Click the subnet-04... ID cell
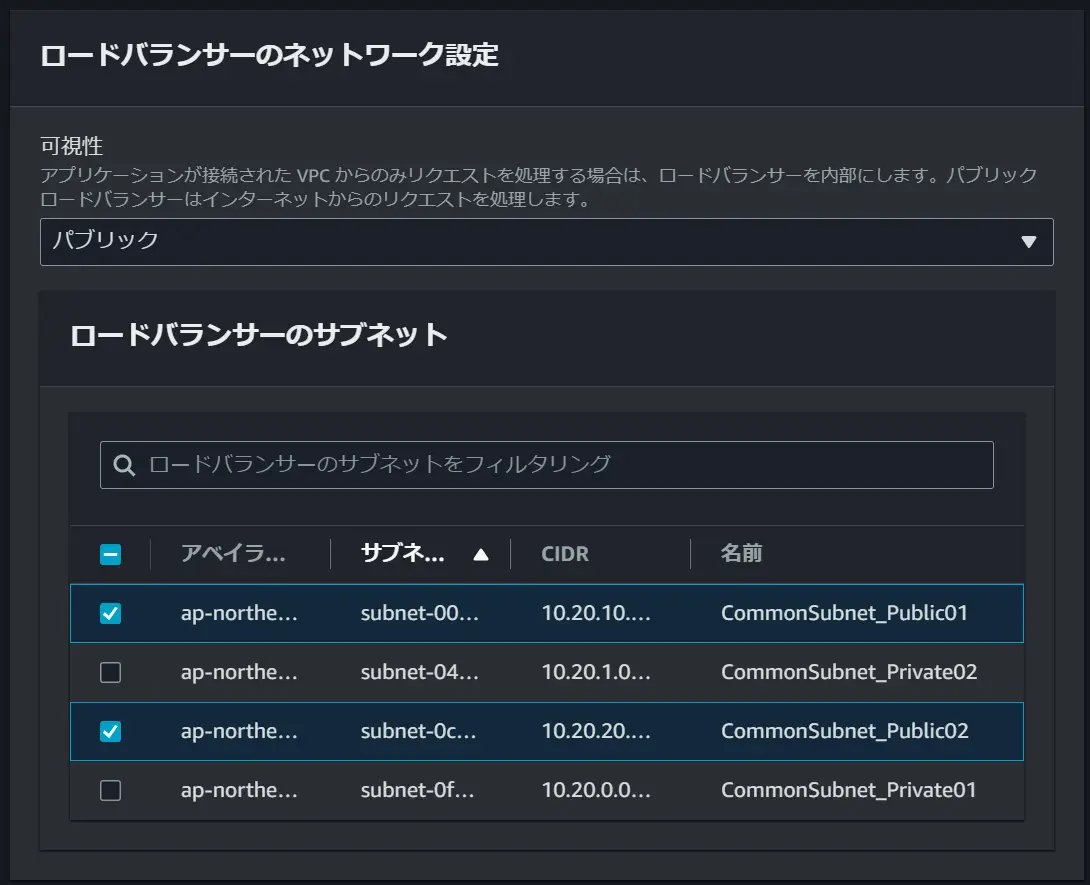This screenshot has width=1090, height=885. [x=419, y=672]
